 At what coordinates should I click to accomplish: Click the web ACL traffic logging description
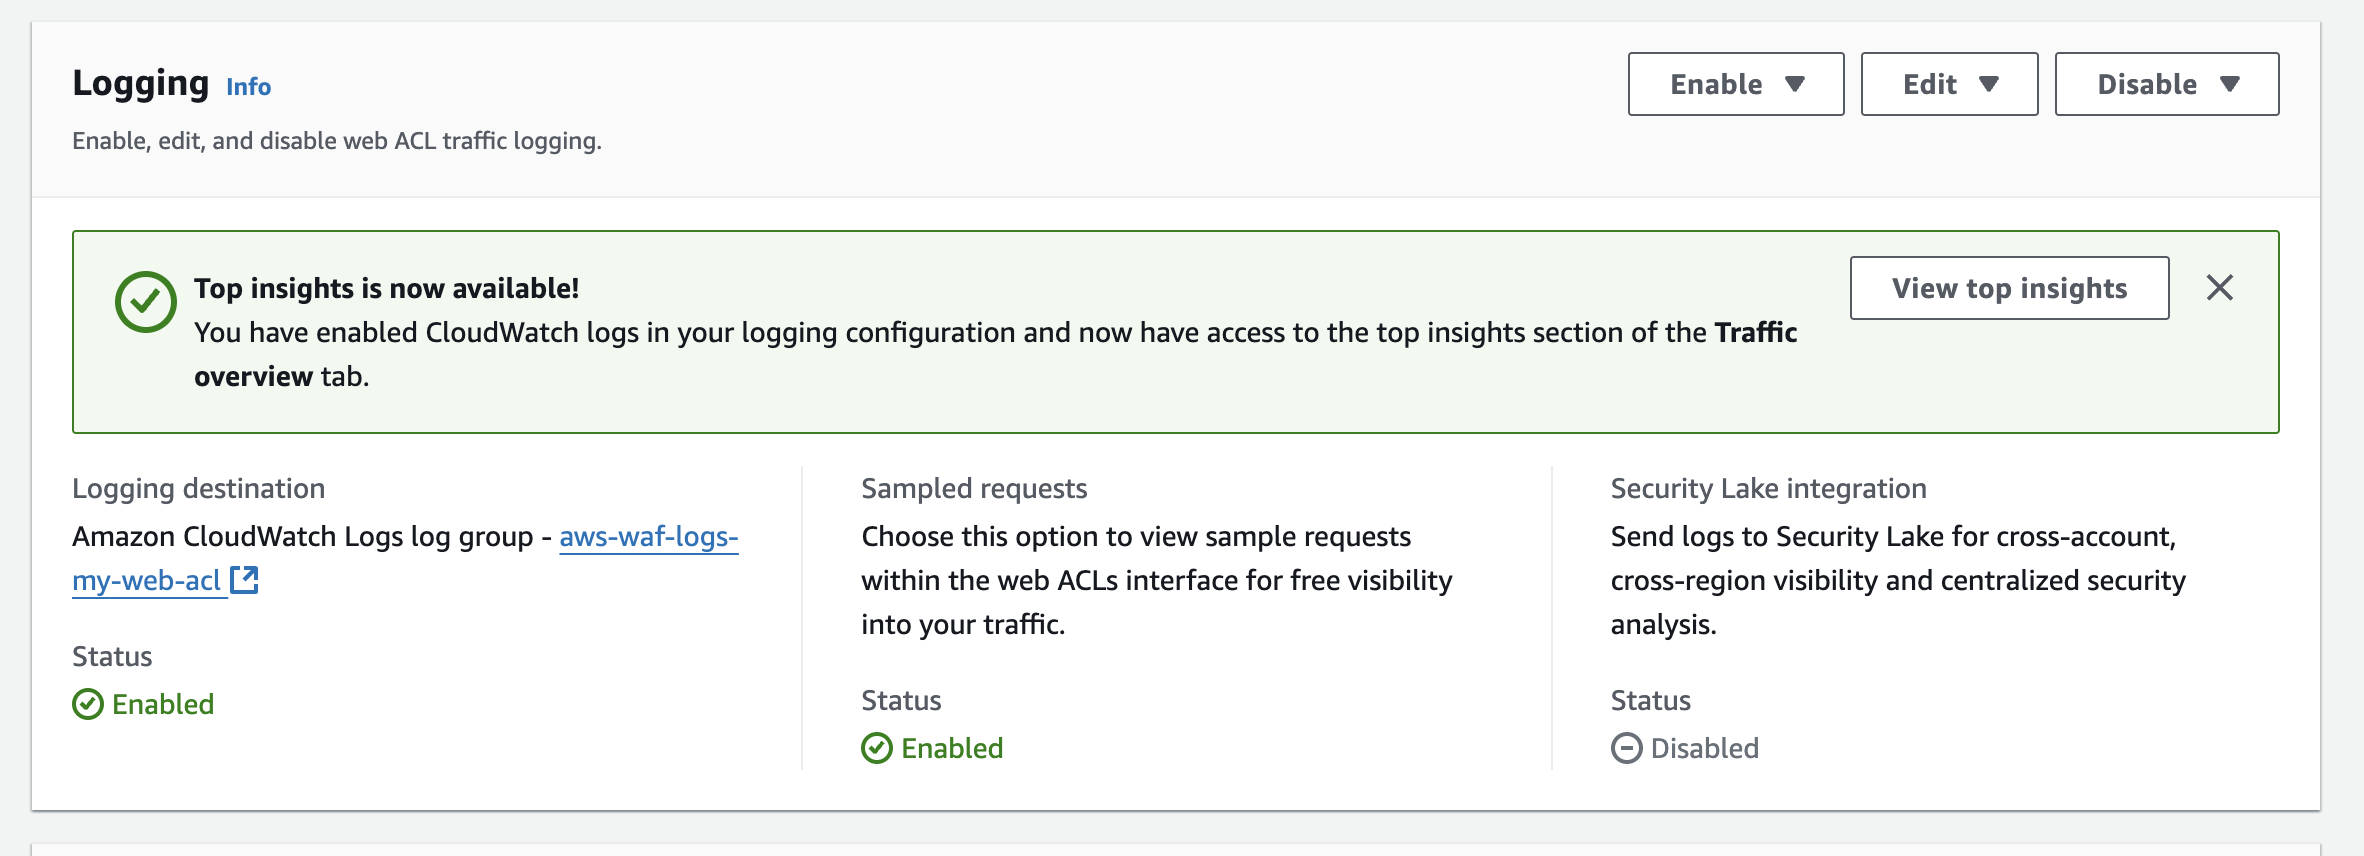click(x=336, y=141)
